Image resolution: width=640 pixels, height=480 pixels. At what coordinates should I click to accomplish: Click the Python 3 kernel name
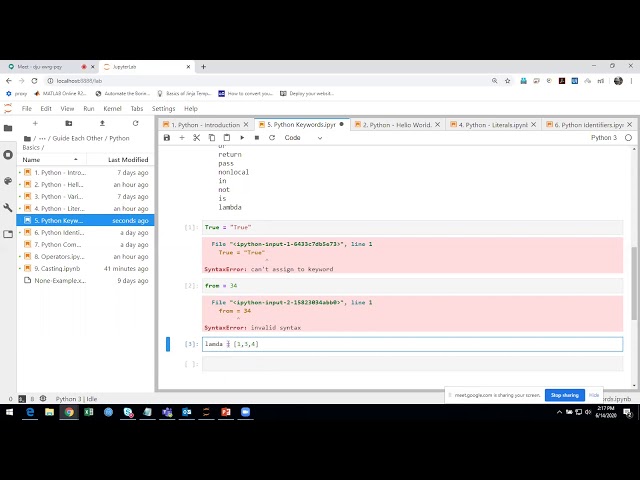(x=604, y=138)
